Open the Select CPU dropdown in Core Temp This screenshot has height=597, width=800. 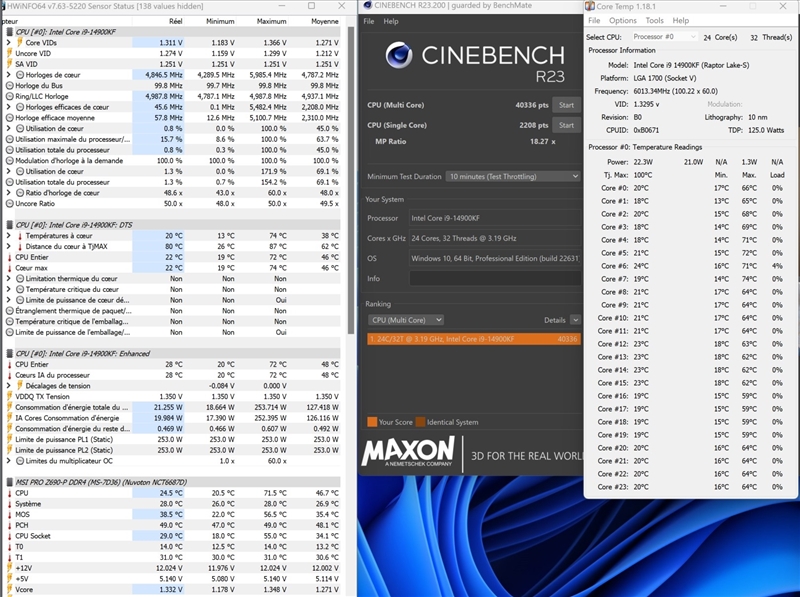(664, 37)
